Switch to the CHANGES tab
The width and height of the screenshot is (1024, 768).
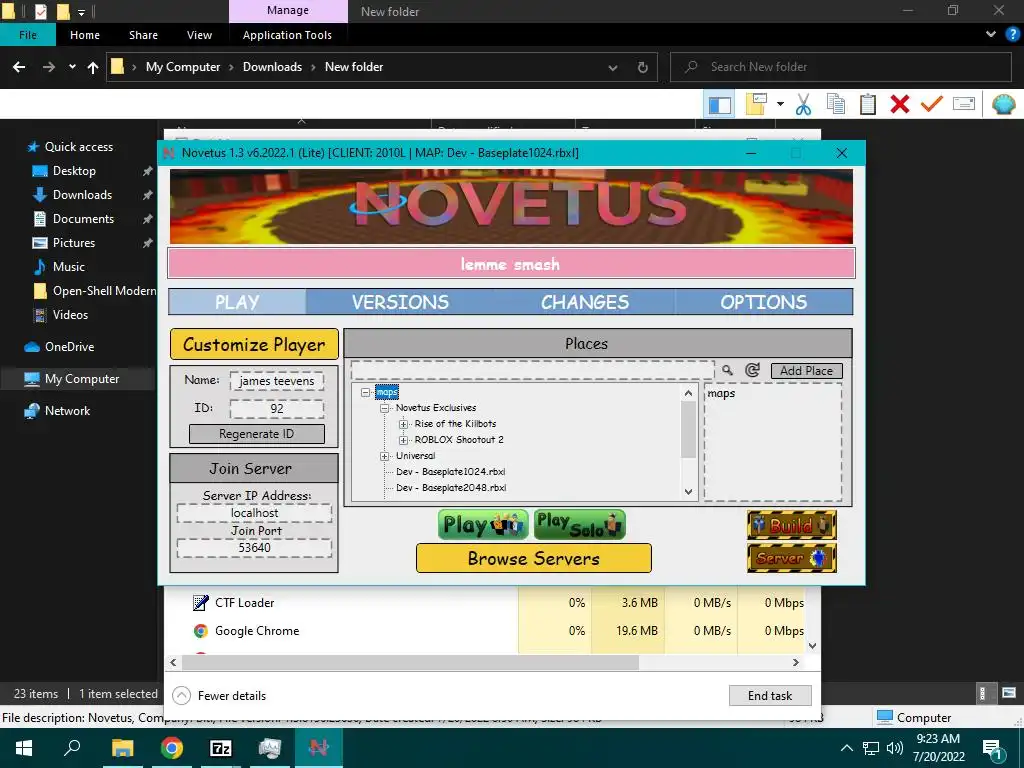[x=584, y=302]
